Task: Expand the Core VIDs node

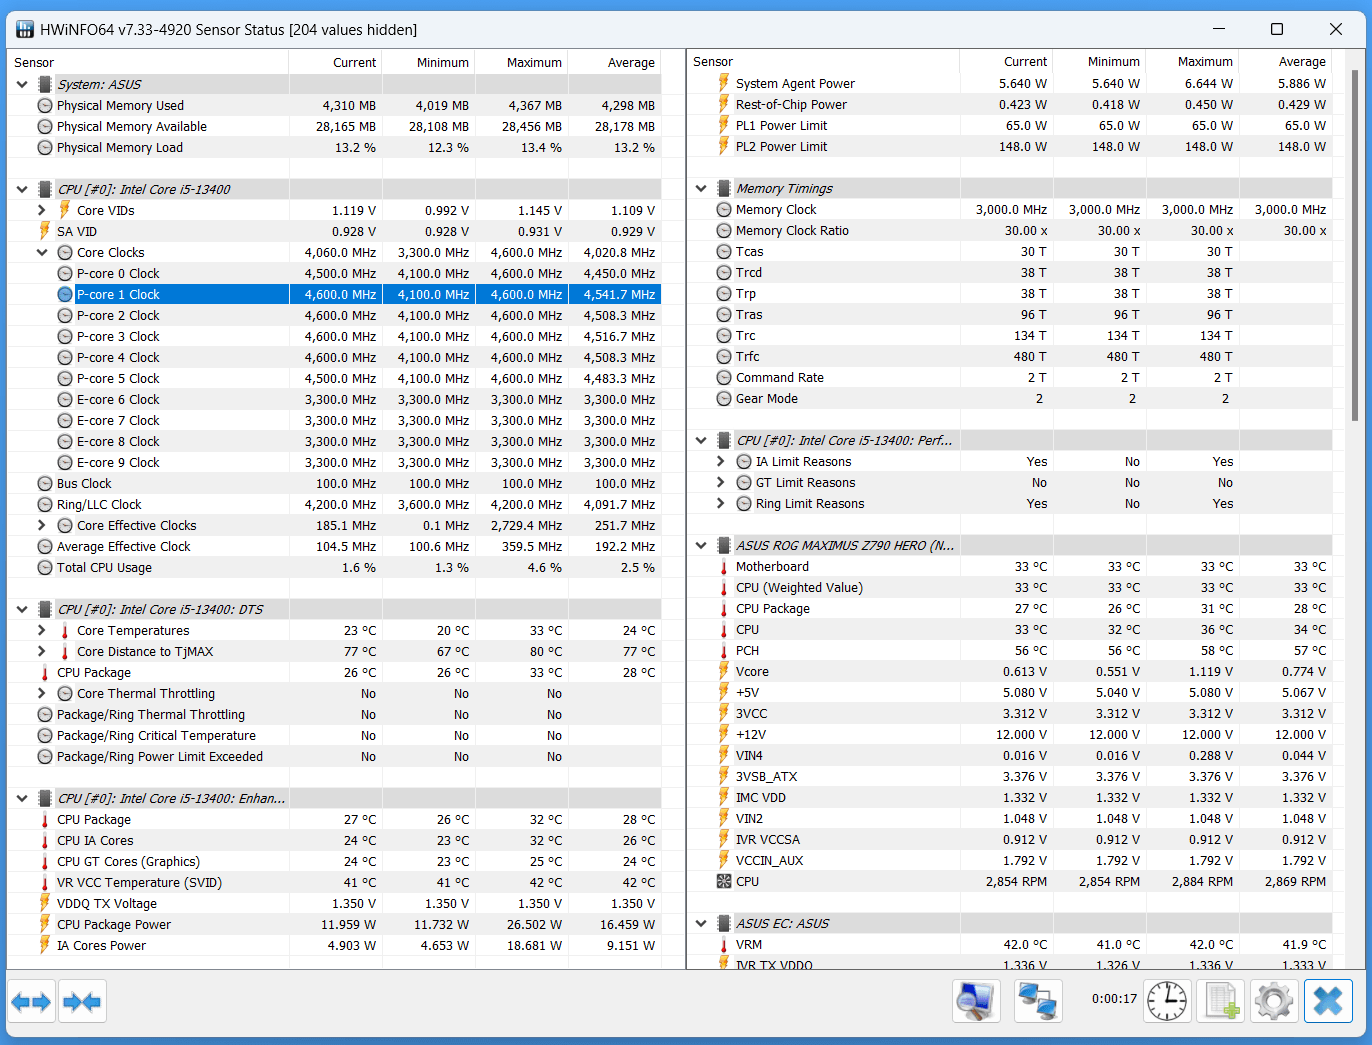Action: (x=41, y=210)
